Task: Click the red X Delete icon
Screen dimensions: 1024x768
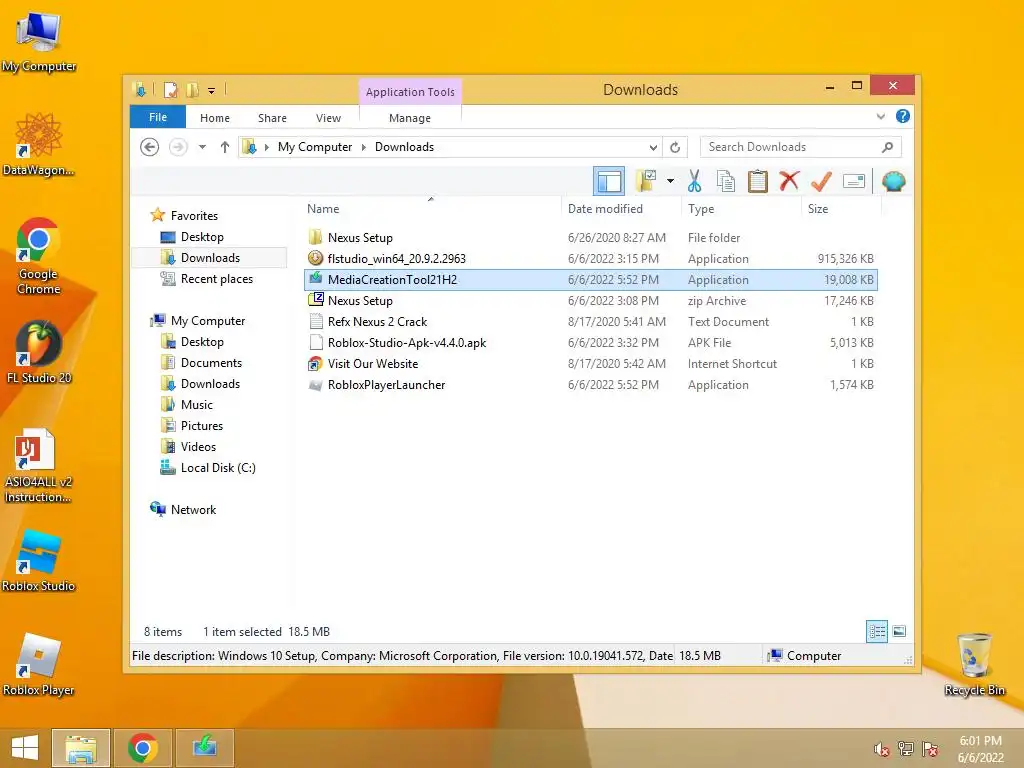Action: pyautogui.click(x=789, y=181)
